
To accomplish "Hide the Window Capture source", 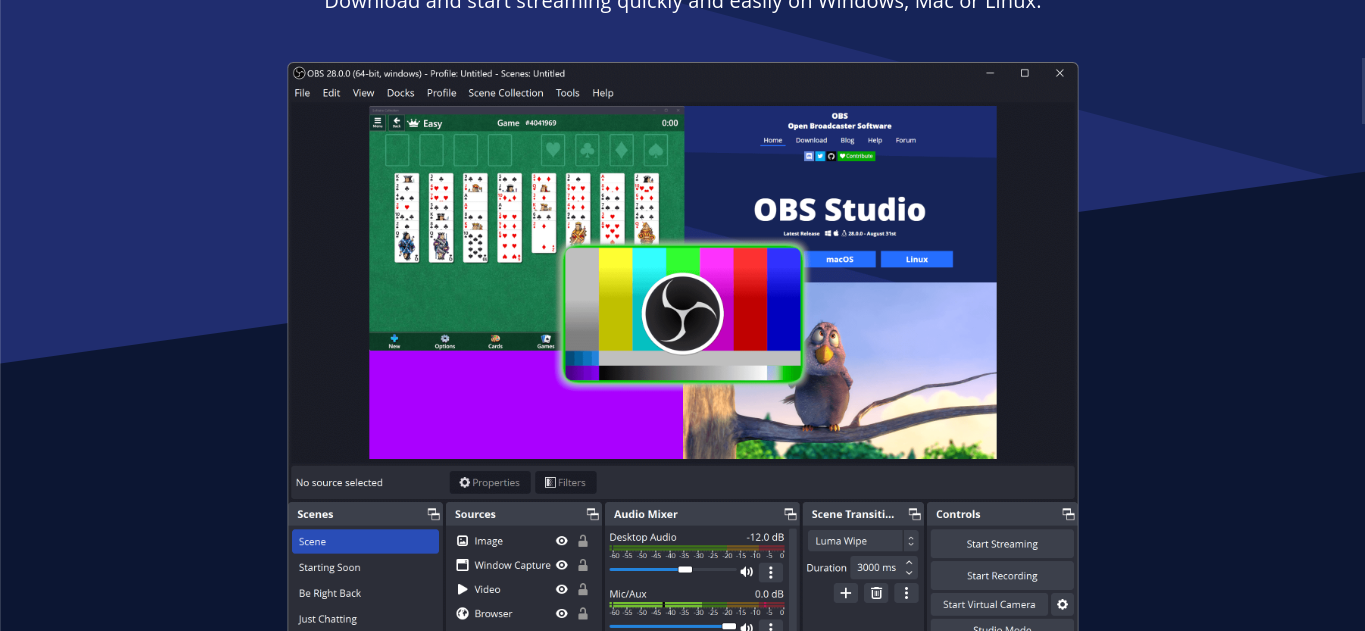I will click(562, 565).
